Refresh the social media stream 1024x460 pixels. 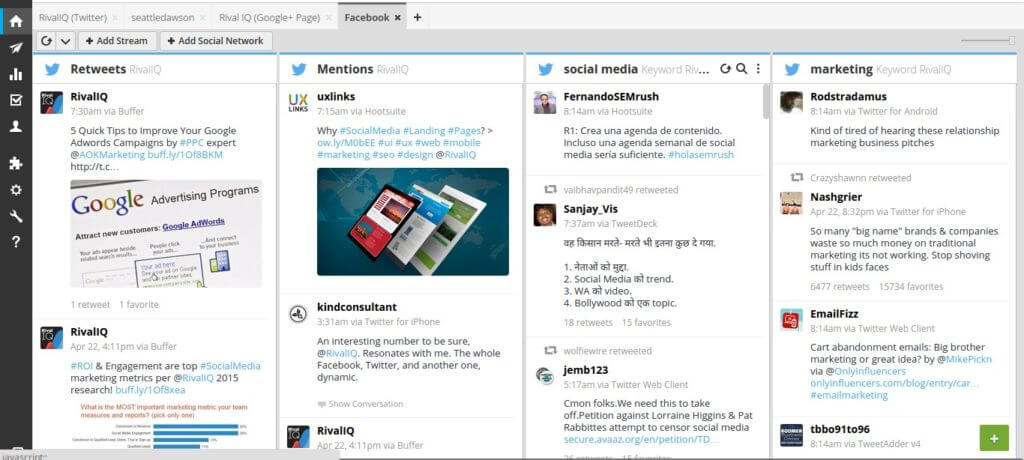pyautogui.click(x=725, y=69)
